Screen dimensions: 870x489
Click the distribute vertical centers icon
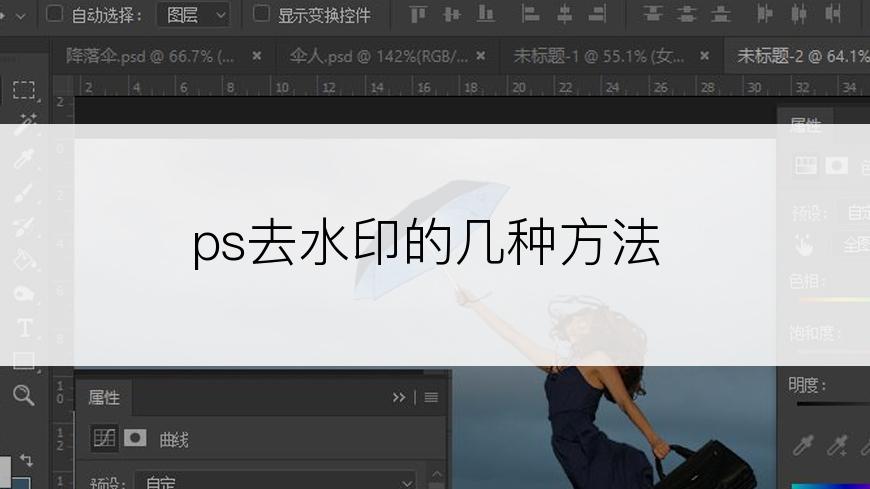687,14
